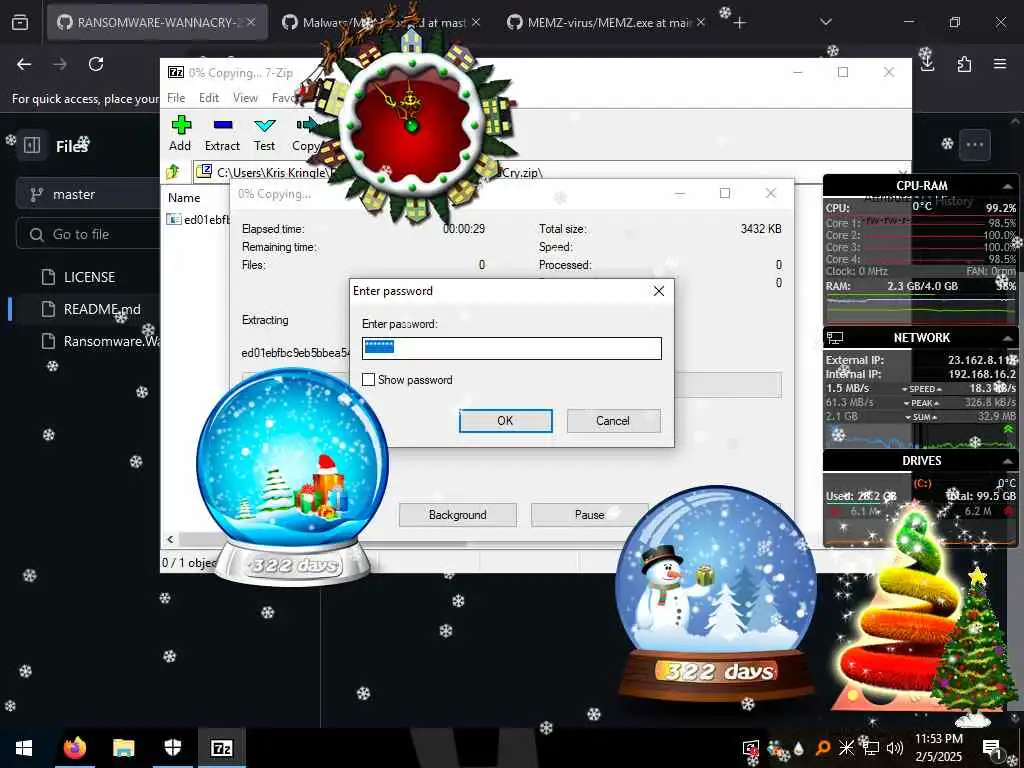Open the Firefox list-all-tabs chevron
Image resolution: width=1024 pixels, height=768 pixels.
point(826,22)
